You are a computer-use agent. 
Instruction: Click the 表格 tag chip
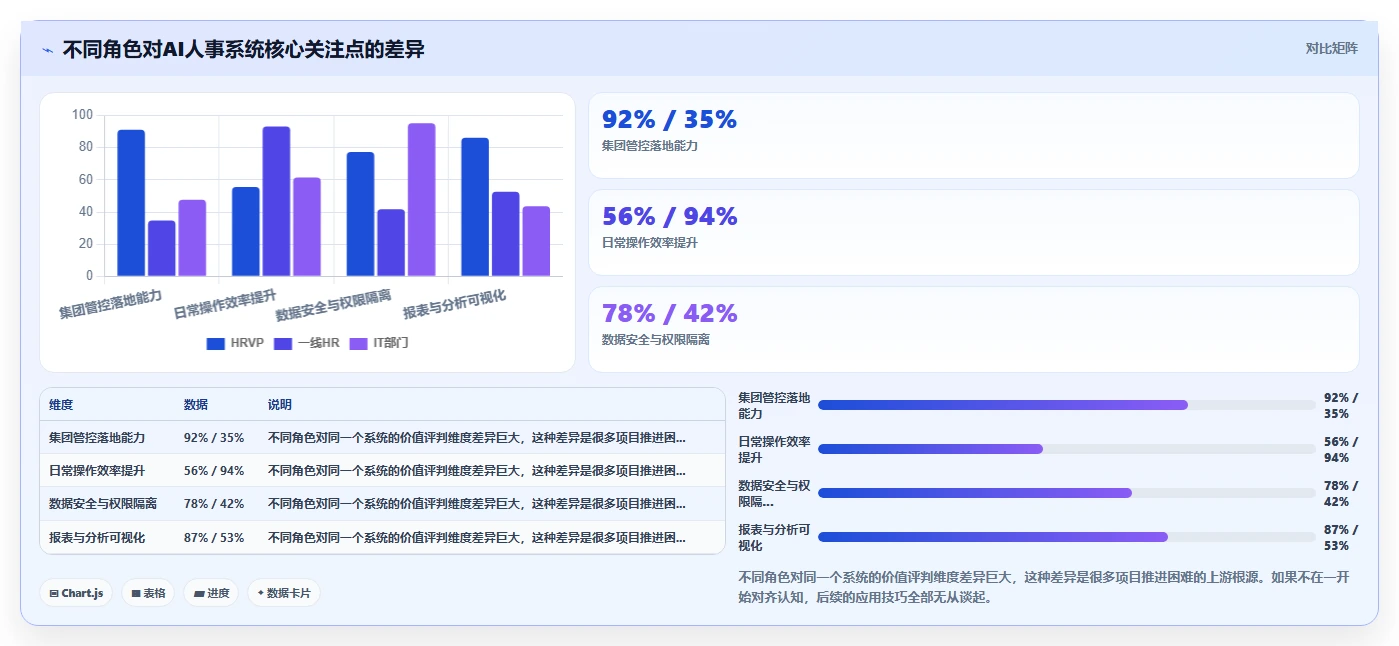point(148,593)
